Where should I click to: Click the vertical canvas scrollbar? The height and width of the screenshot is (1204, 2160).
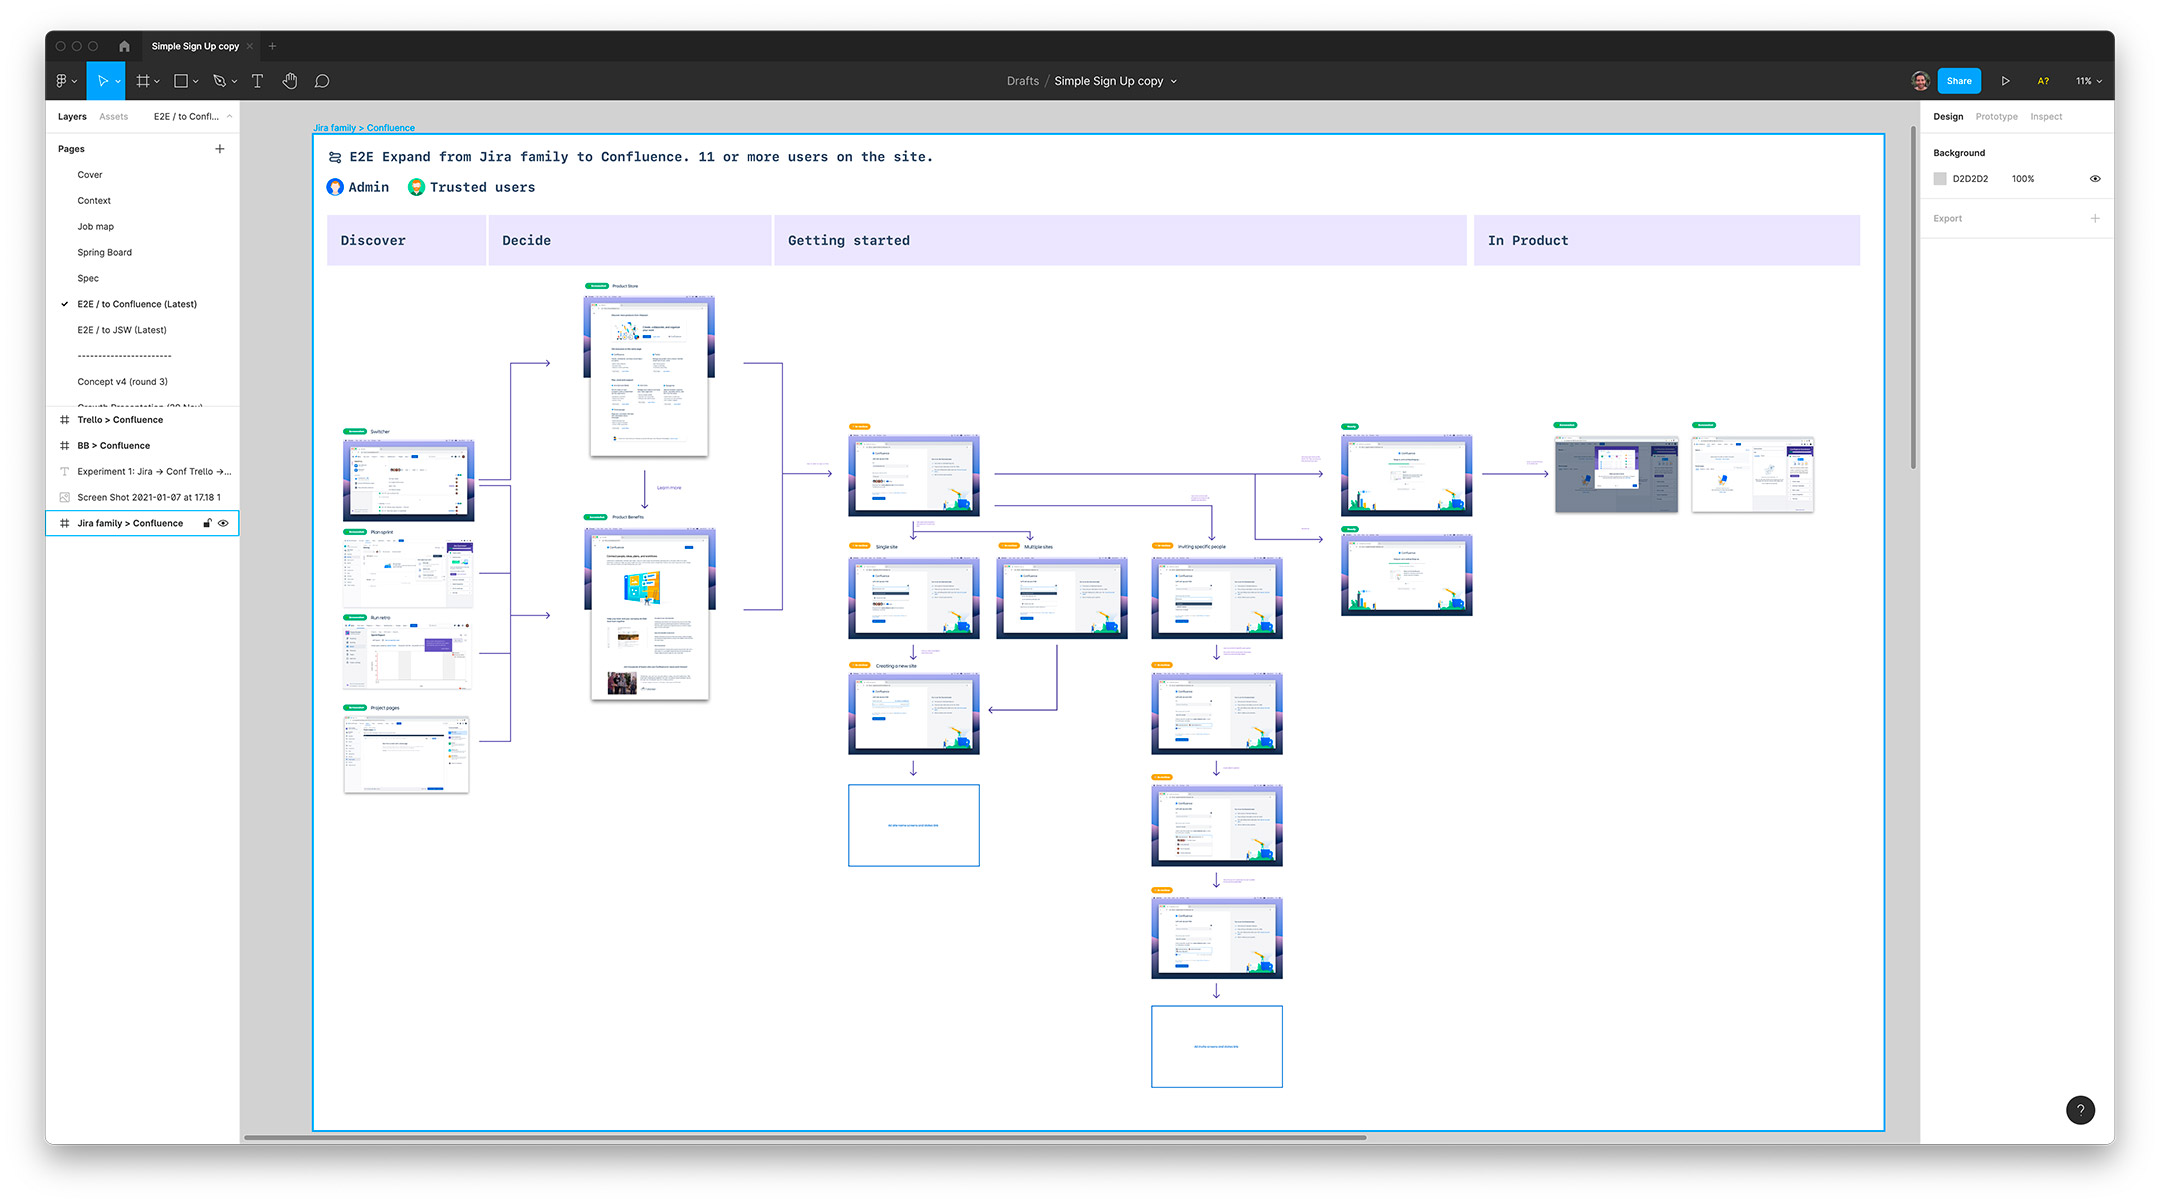click(x=1914, y=298)
